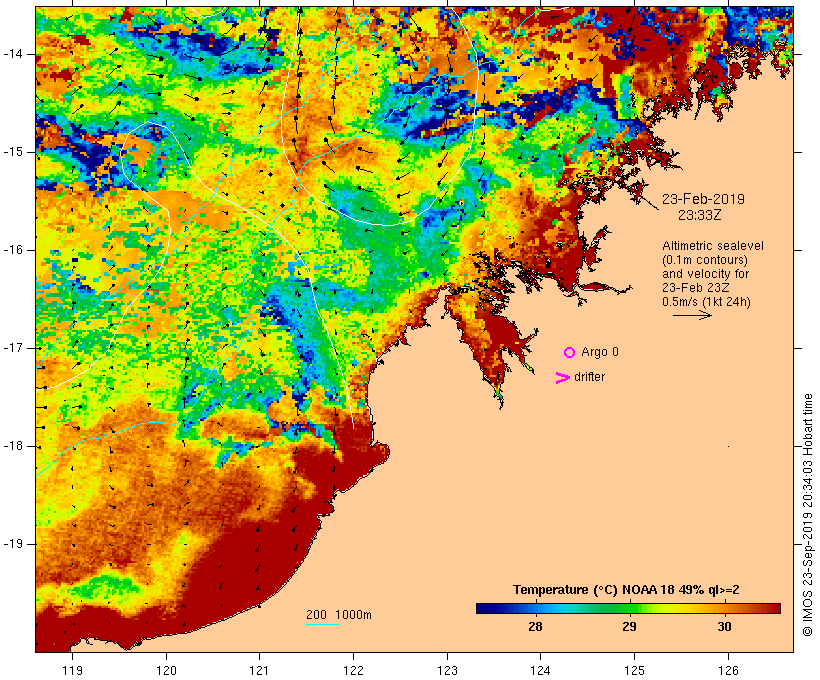Click the '(0.1m contours)' text
Viewport: 820px width, 680px height.
pos(705,260)
